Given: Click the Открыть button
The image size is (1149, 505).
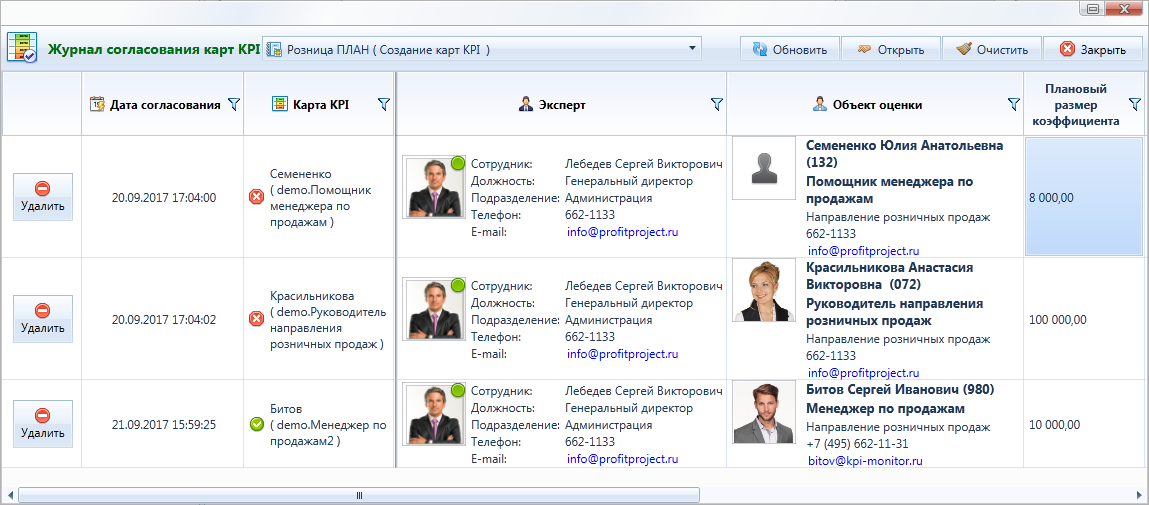Looking at the screenshot, I should 890,50.
